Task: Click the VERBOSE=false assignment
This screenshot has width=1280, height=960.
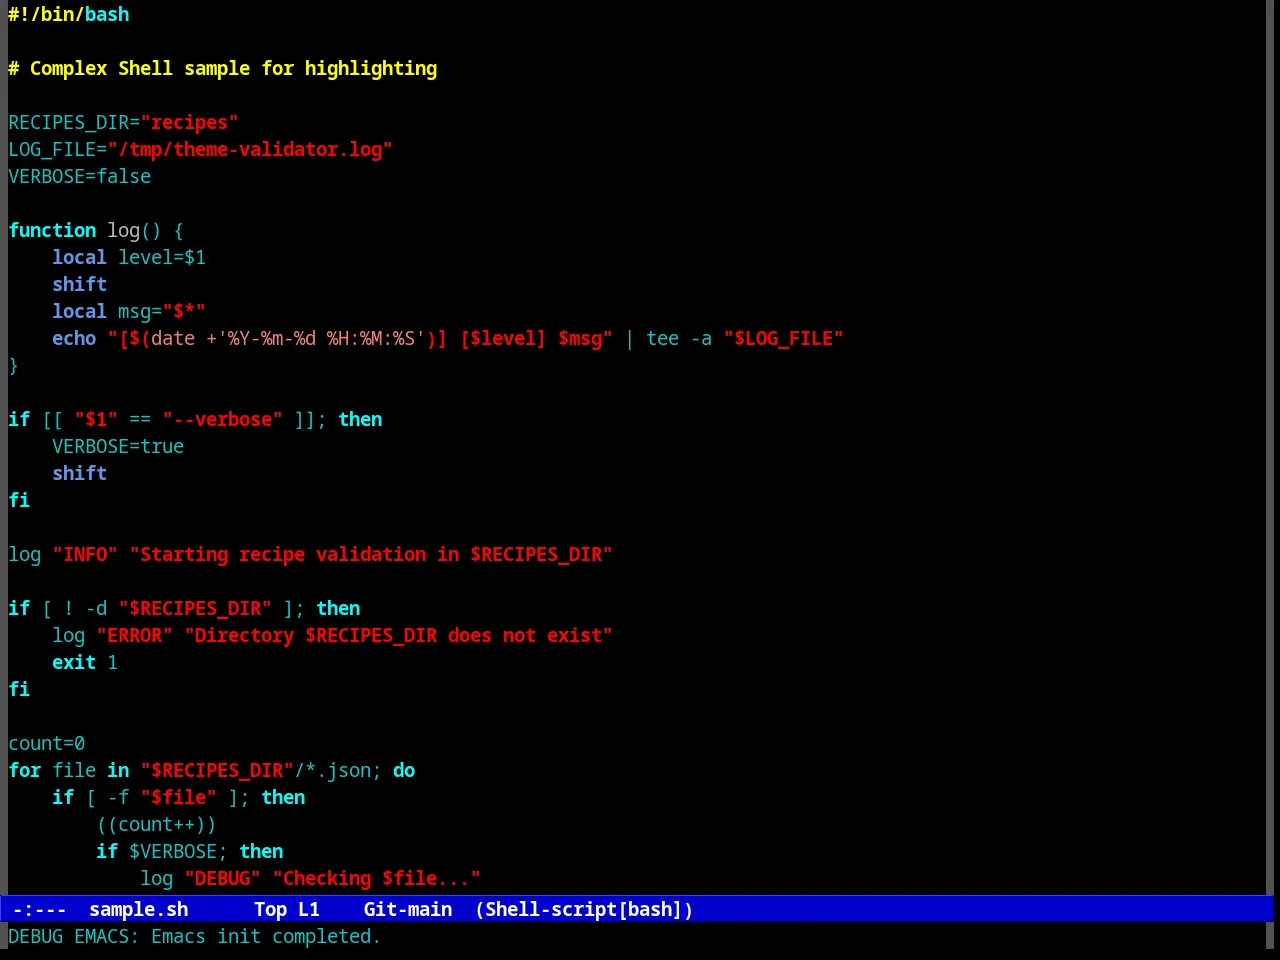Action: 80,176
